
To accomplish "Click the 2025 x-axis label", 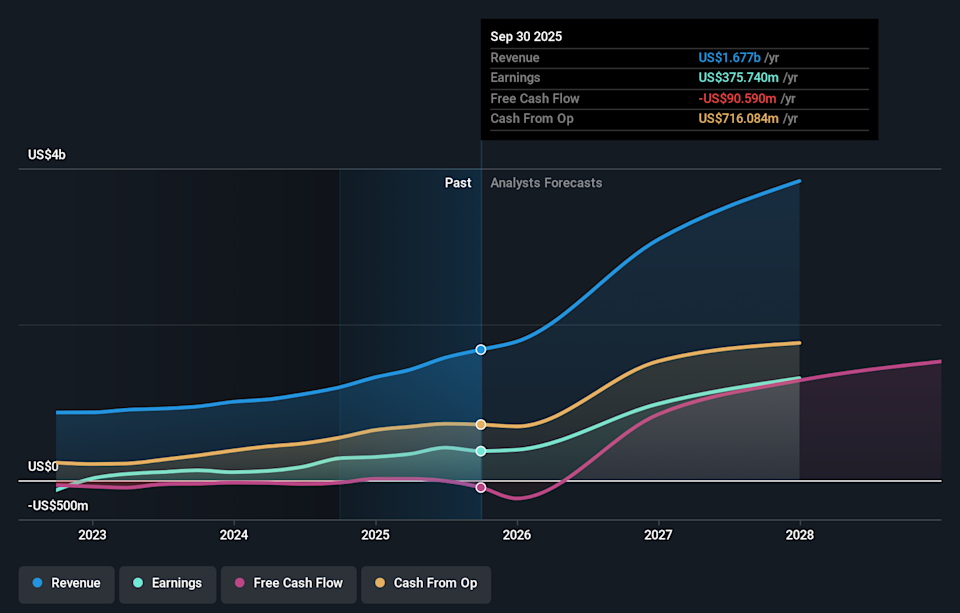I will tap(375, 535).
